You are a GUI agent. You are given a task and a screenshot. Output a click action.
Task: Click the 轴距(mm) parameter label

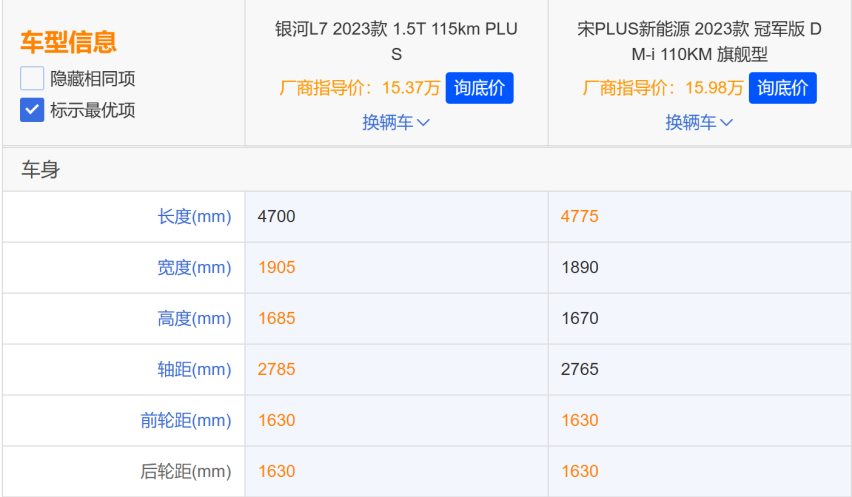(x=194, y=369)
